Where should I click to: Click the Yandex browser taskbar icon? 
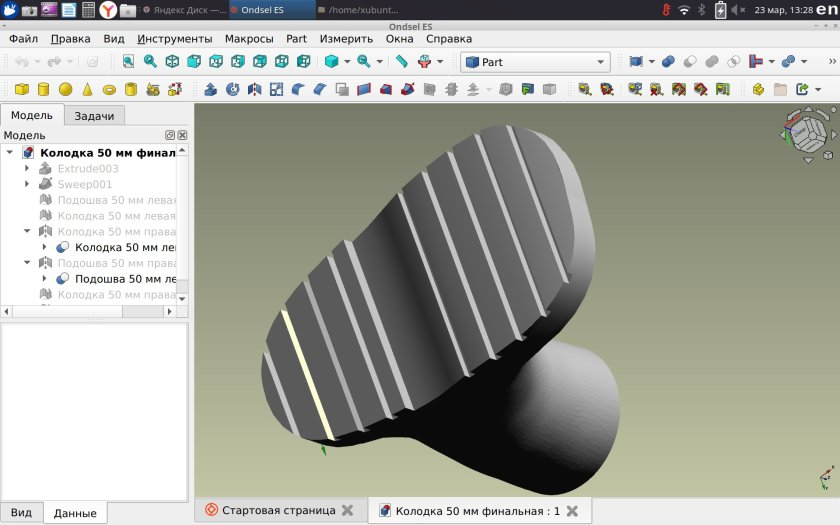tap(108, 10)
